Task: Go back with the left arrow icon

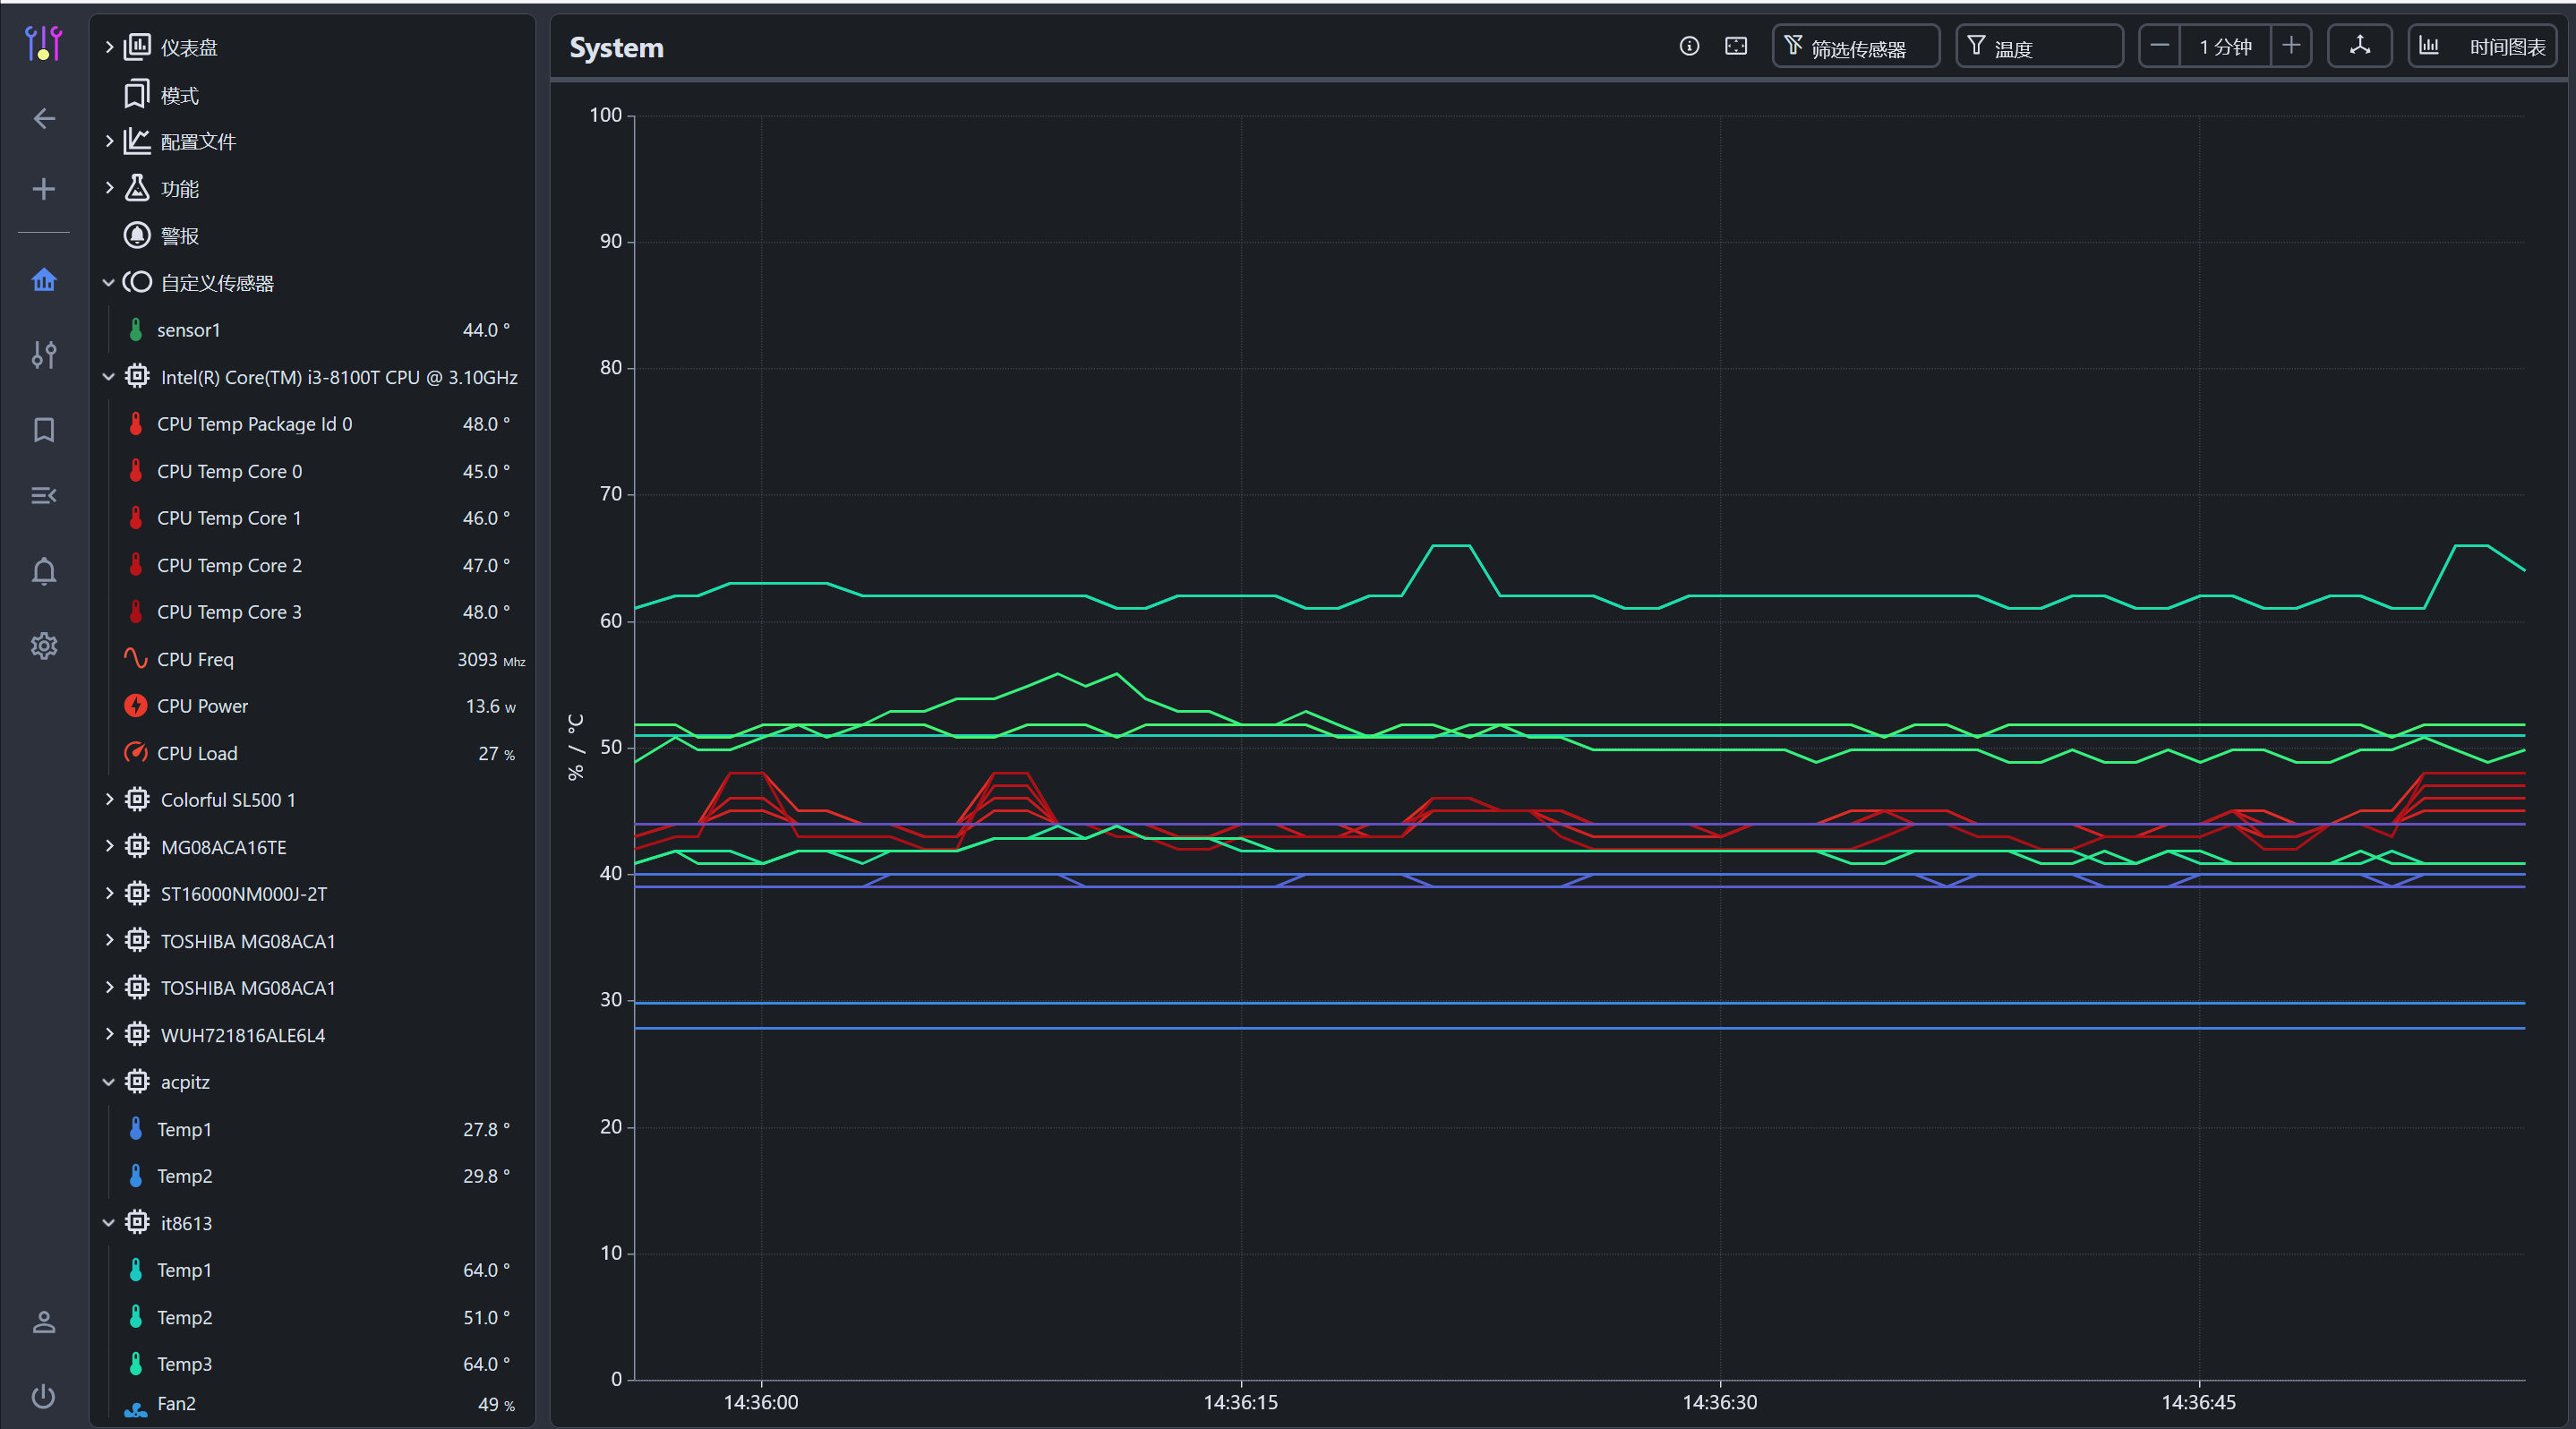Action: (x=44, y=119)
